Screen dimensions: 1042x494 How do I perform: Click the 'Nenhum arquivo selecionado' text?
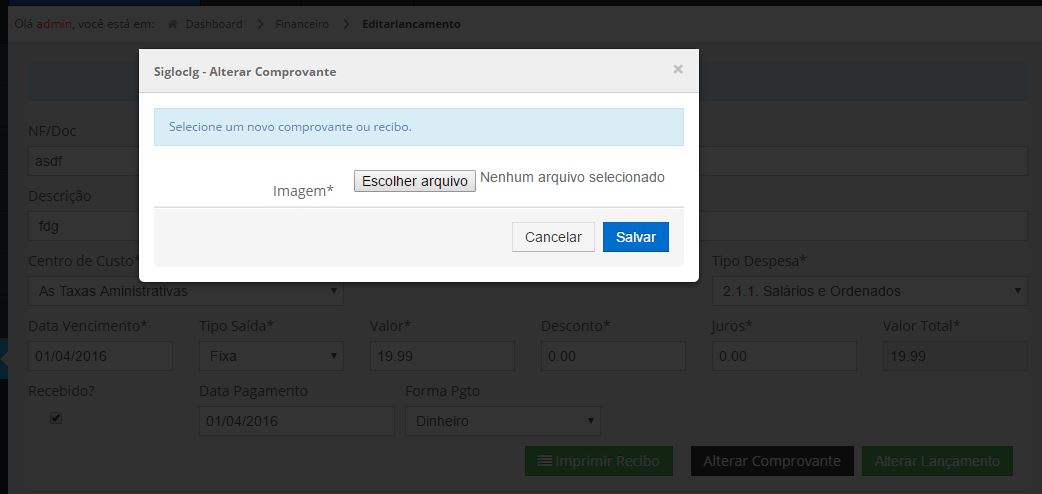(572, 178)
